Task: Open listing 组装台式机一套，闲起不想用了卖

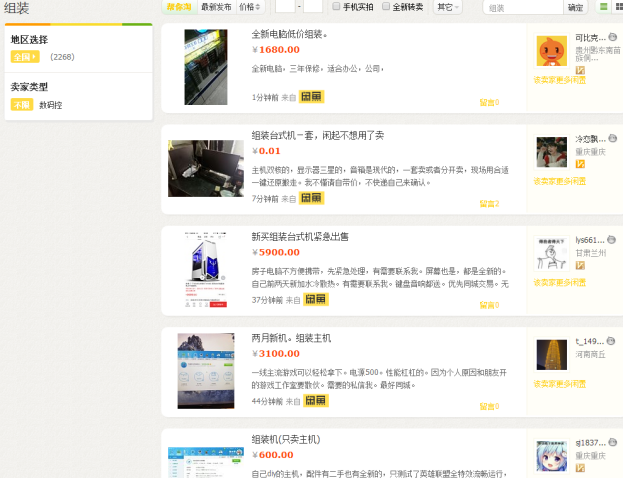Action: [317, 135]
